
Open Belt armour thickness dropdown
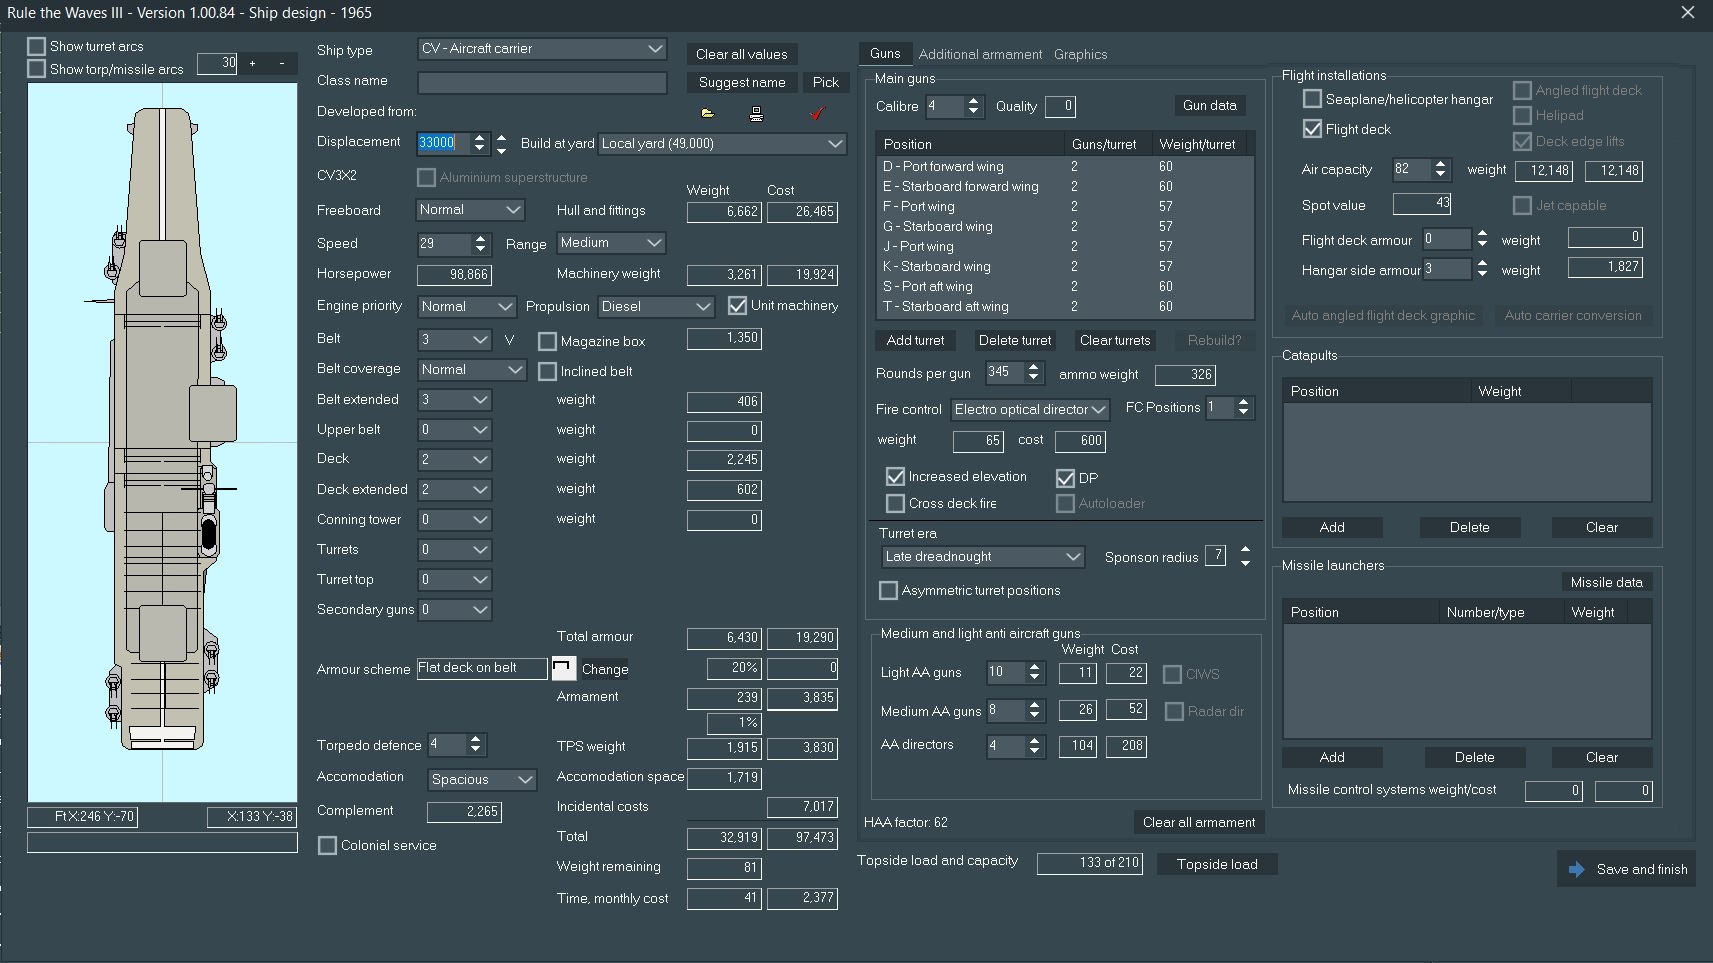point(454,340)
